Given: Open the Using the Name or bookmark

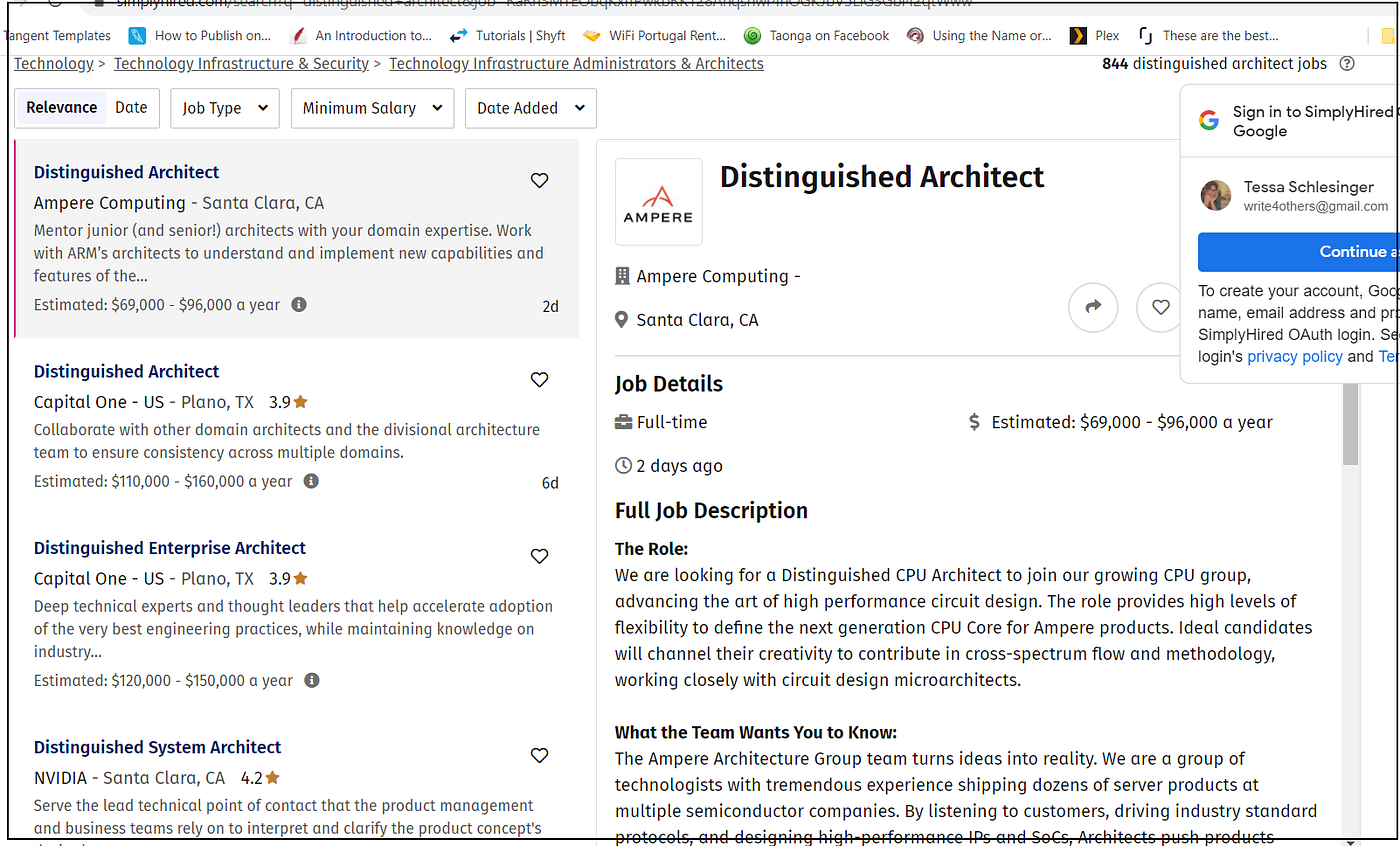Looking at the screenshot, I should [979, 36].
